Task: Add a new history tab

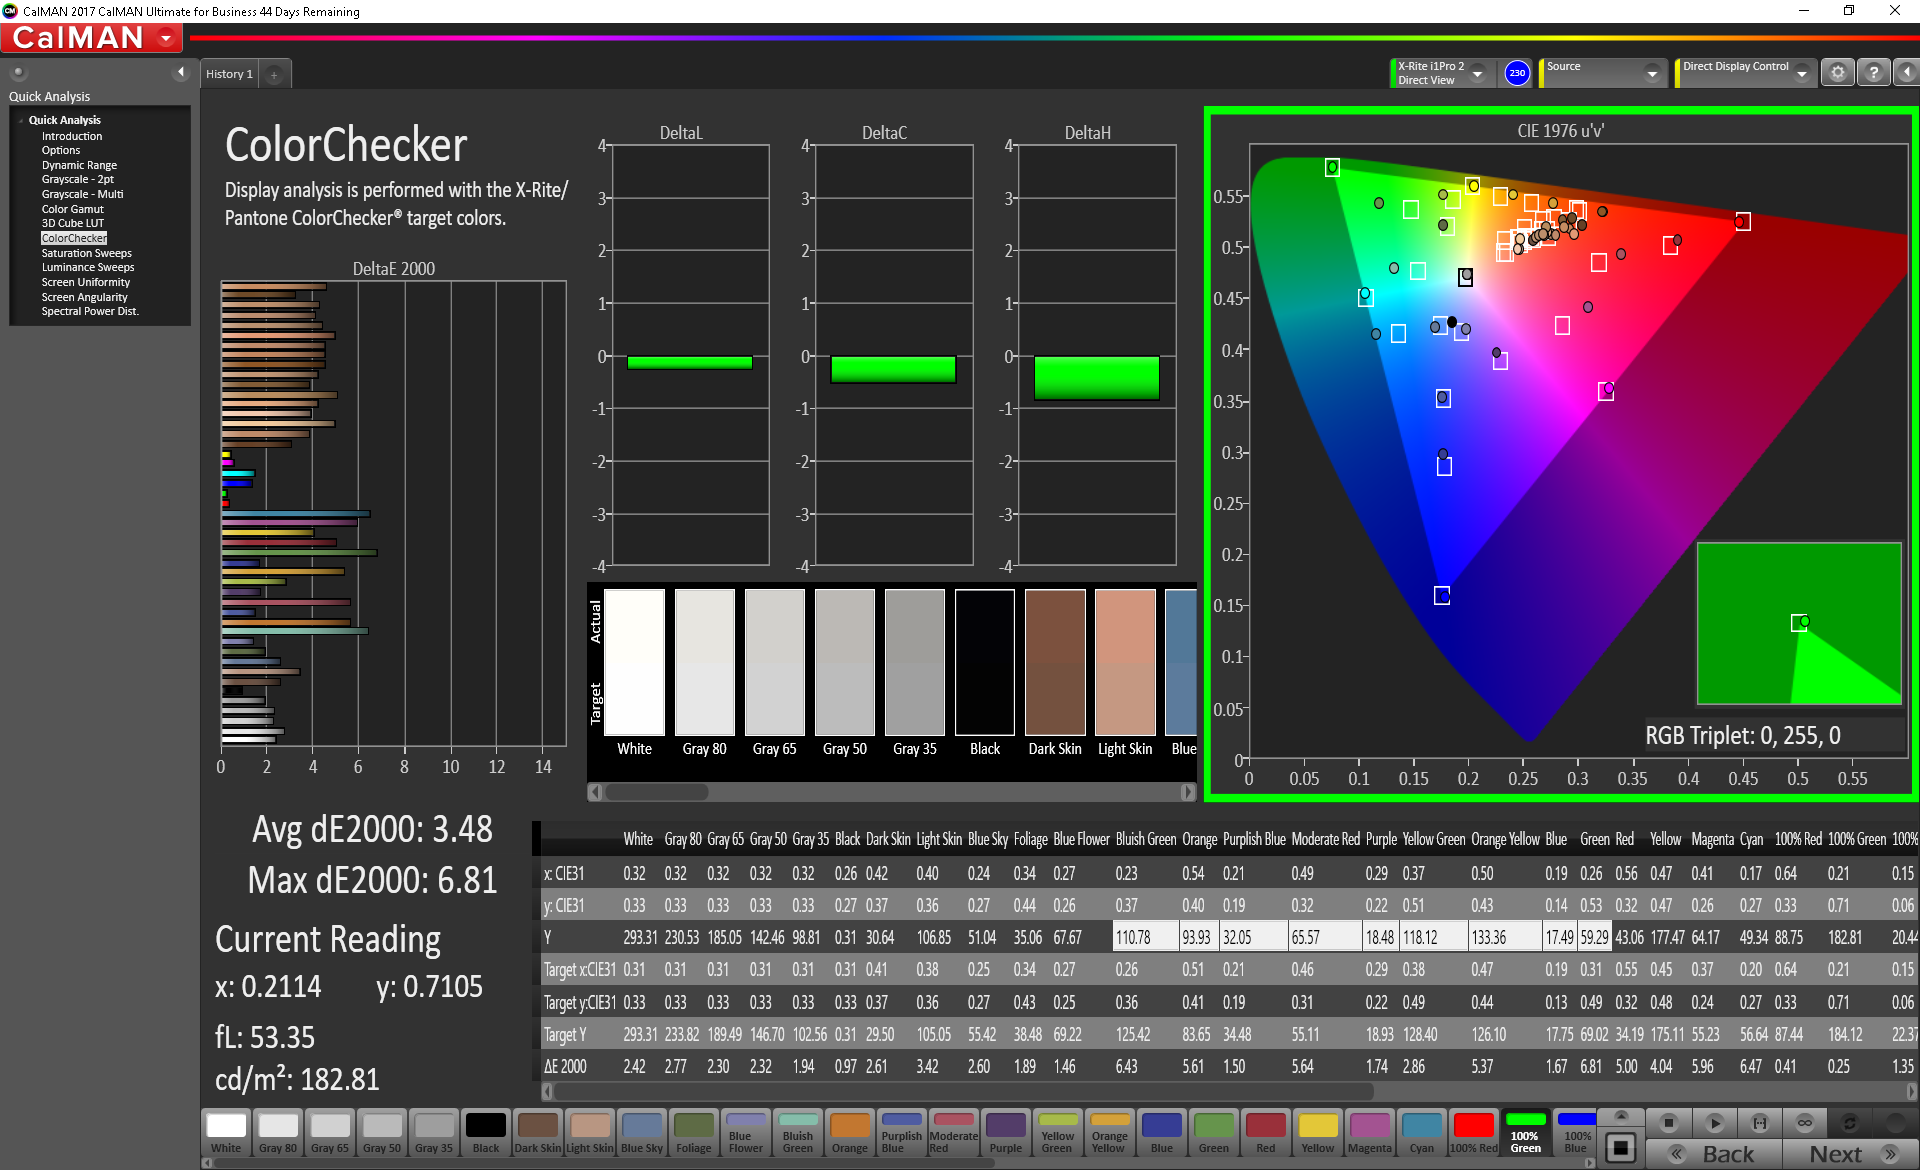Action: [x=274, y=74]
